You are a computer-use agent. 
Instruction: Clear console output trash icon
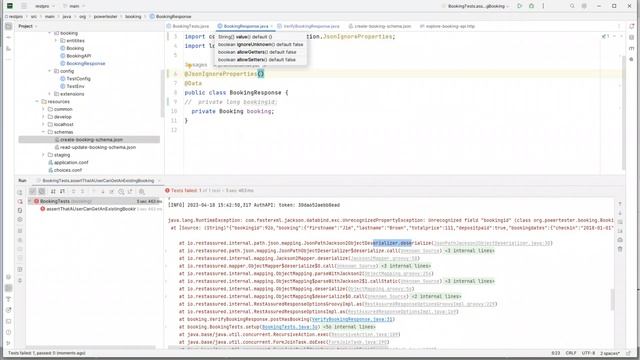(620, 249)
